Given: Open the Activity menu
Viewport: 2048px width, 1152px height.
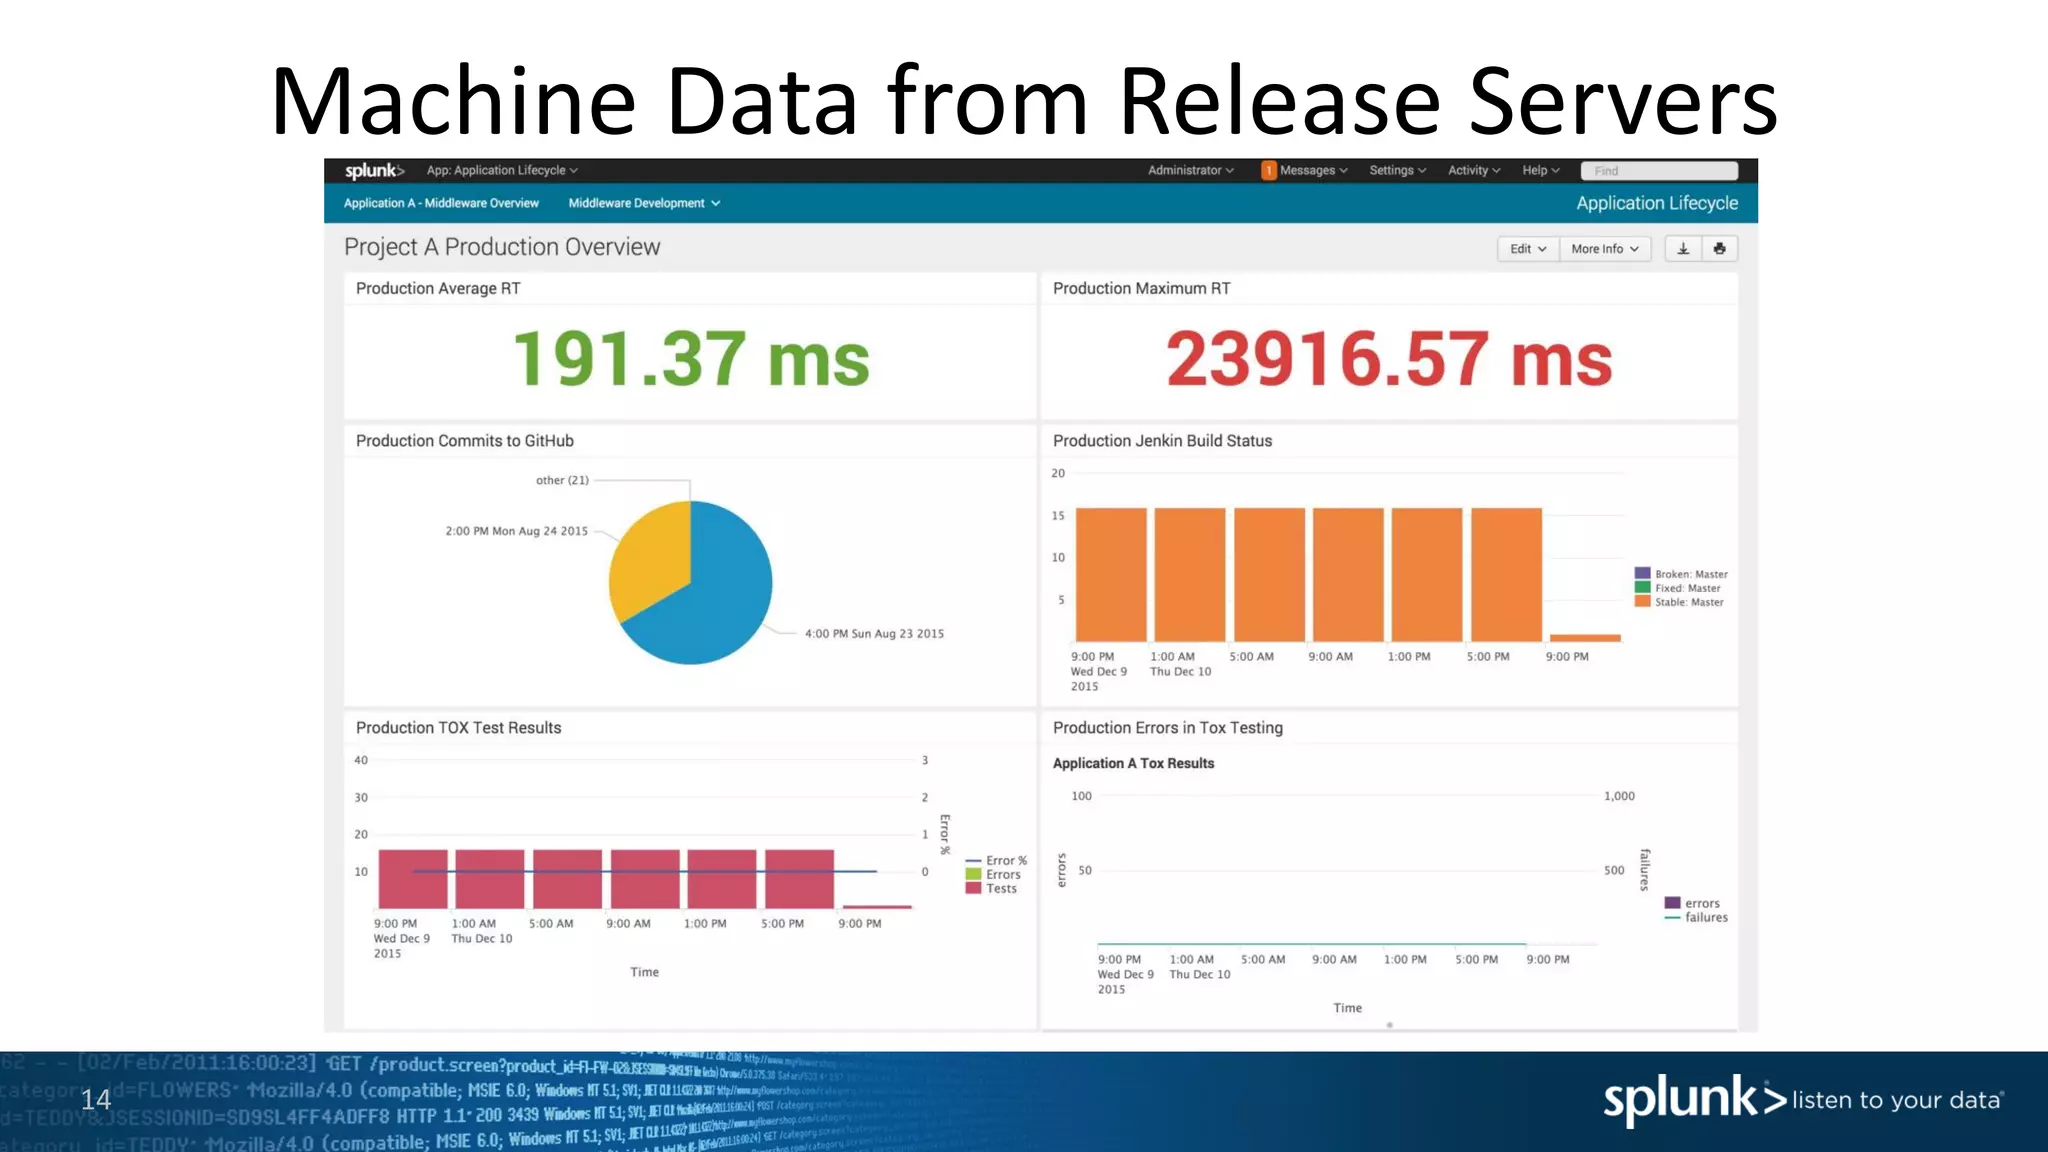Looking at the screenshot, I should tap(1474, 171).
